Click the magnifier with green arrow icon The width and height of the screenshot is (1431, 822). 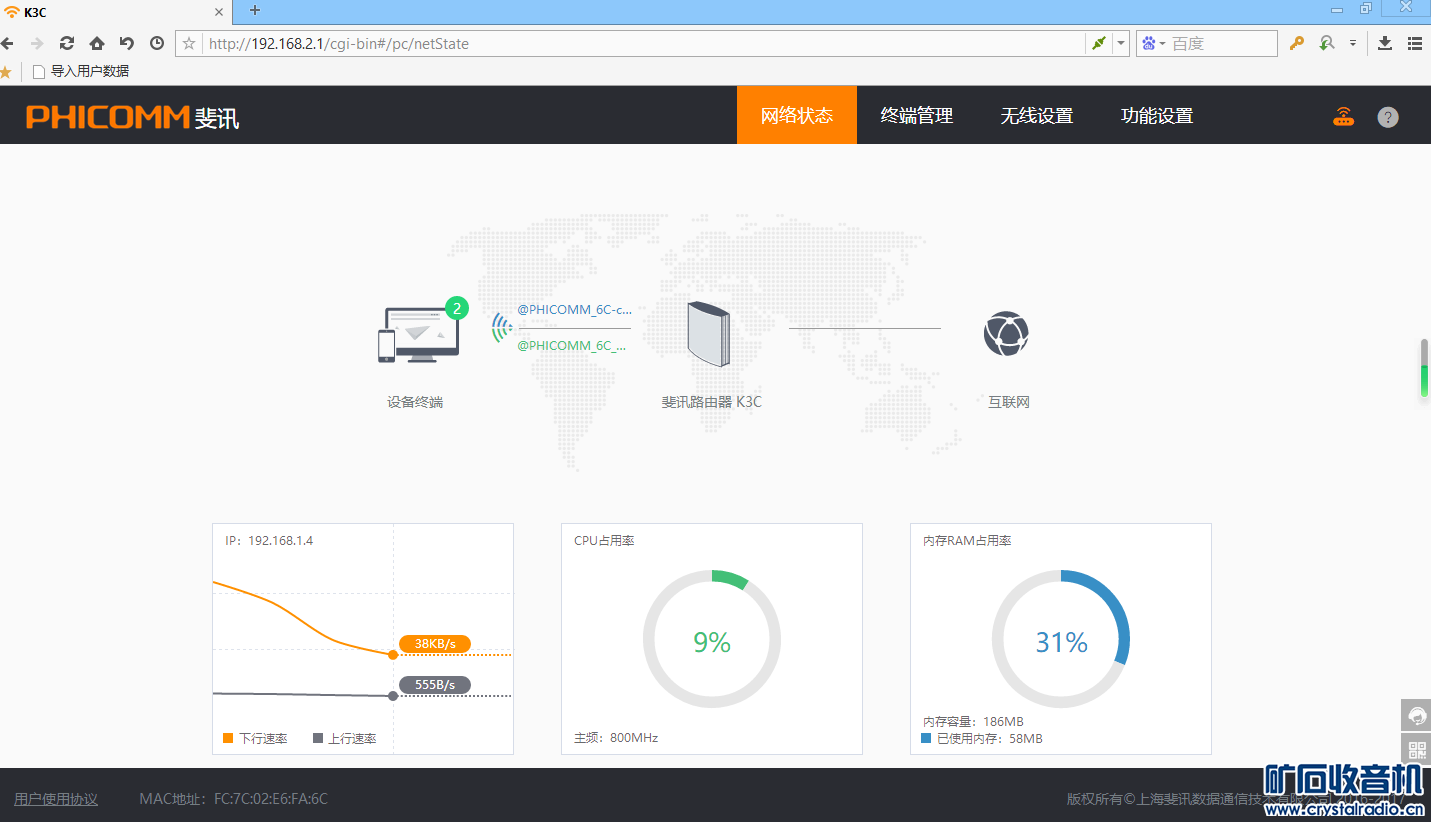(1327, 43)
